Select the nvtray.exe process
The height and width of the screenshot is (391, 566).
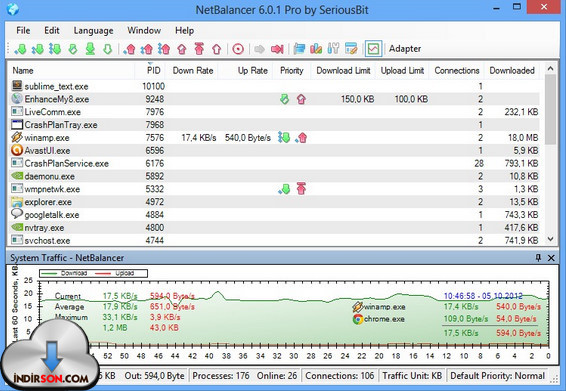point(274,228)
